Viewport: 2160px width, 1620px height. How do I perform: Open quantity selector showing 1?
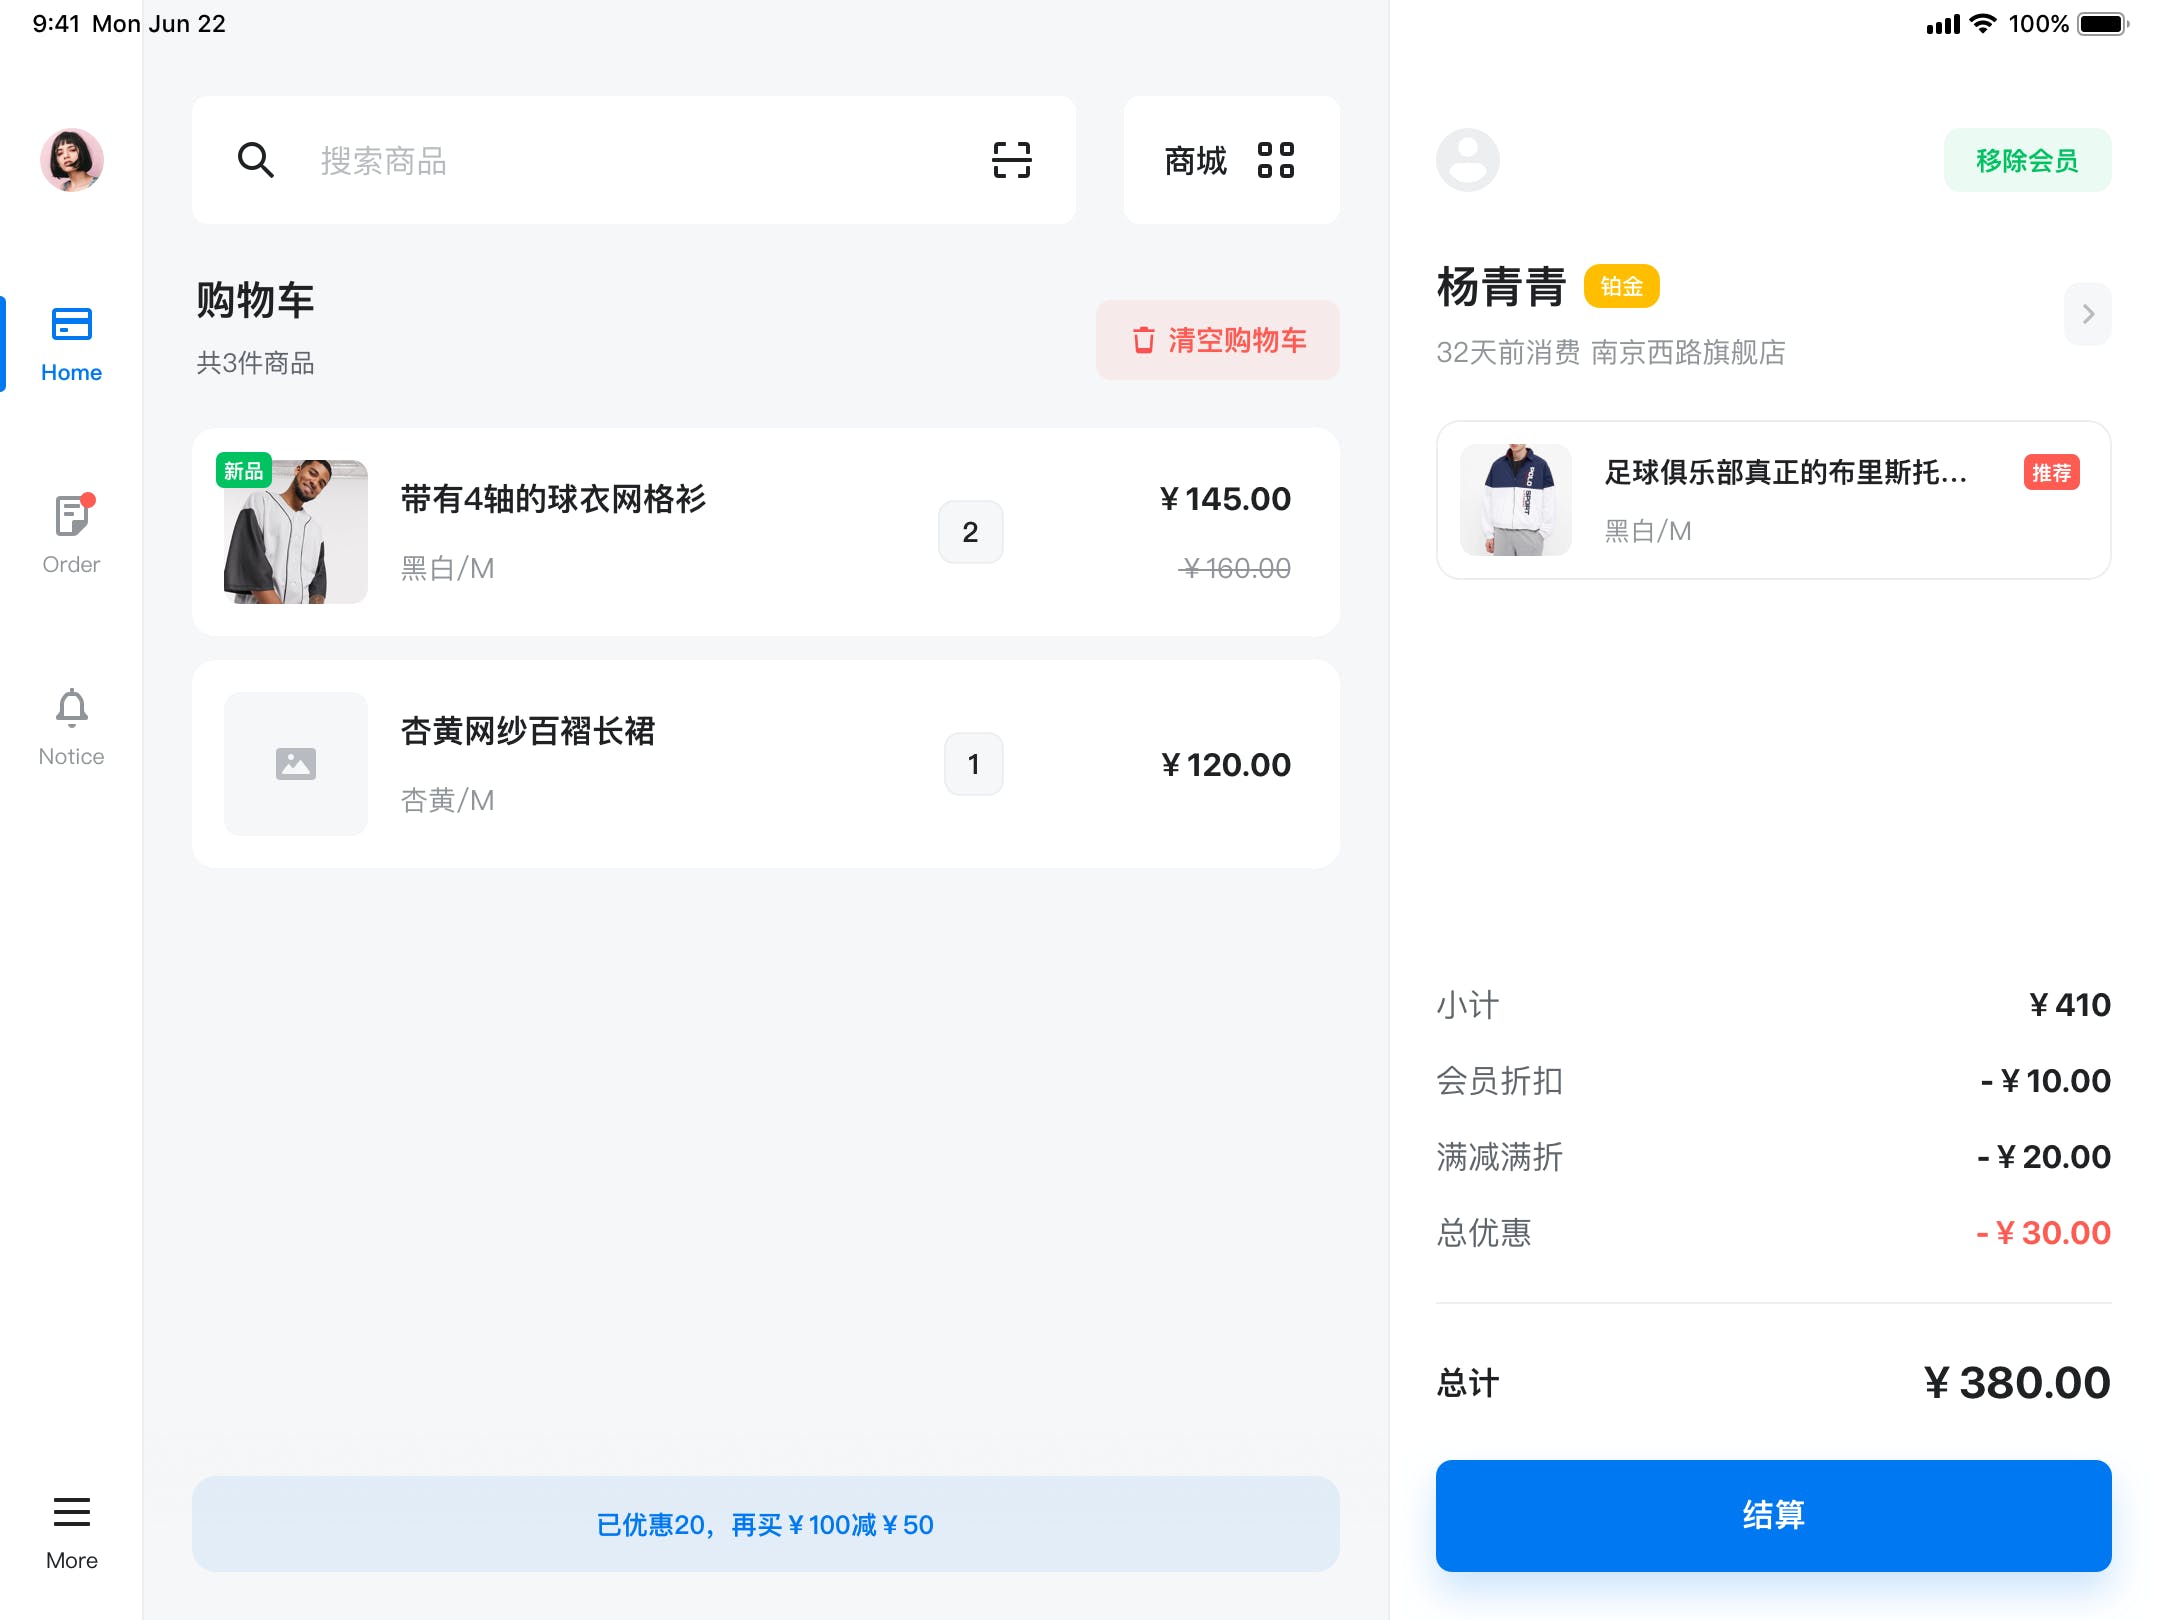973,764
